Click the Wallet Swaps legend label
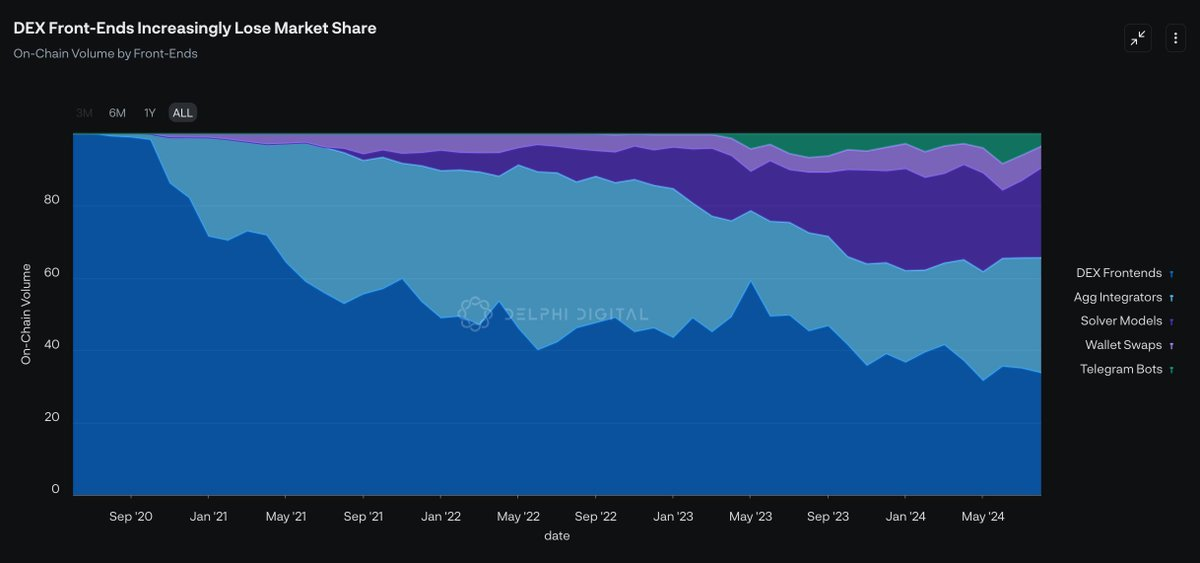The image size is (1200, 563). pos(1123,345)
